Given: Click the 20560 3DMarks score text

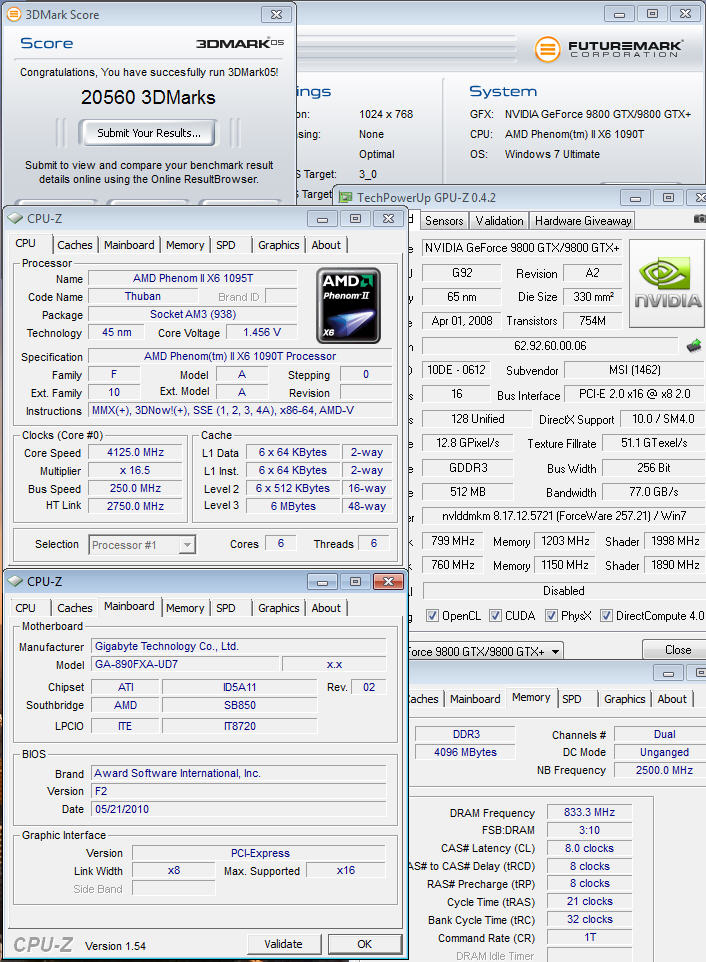Looking at the screenshot, I should pyautogui.click(x=148, y=98).
